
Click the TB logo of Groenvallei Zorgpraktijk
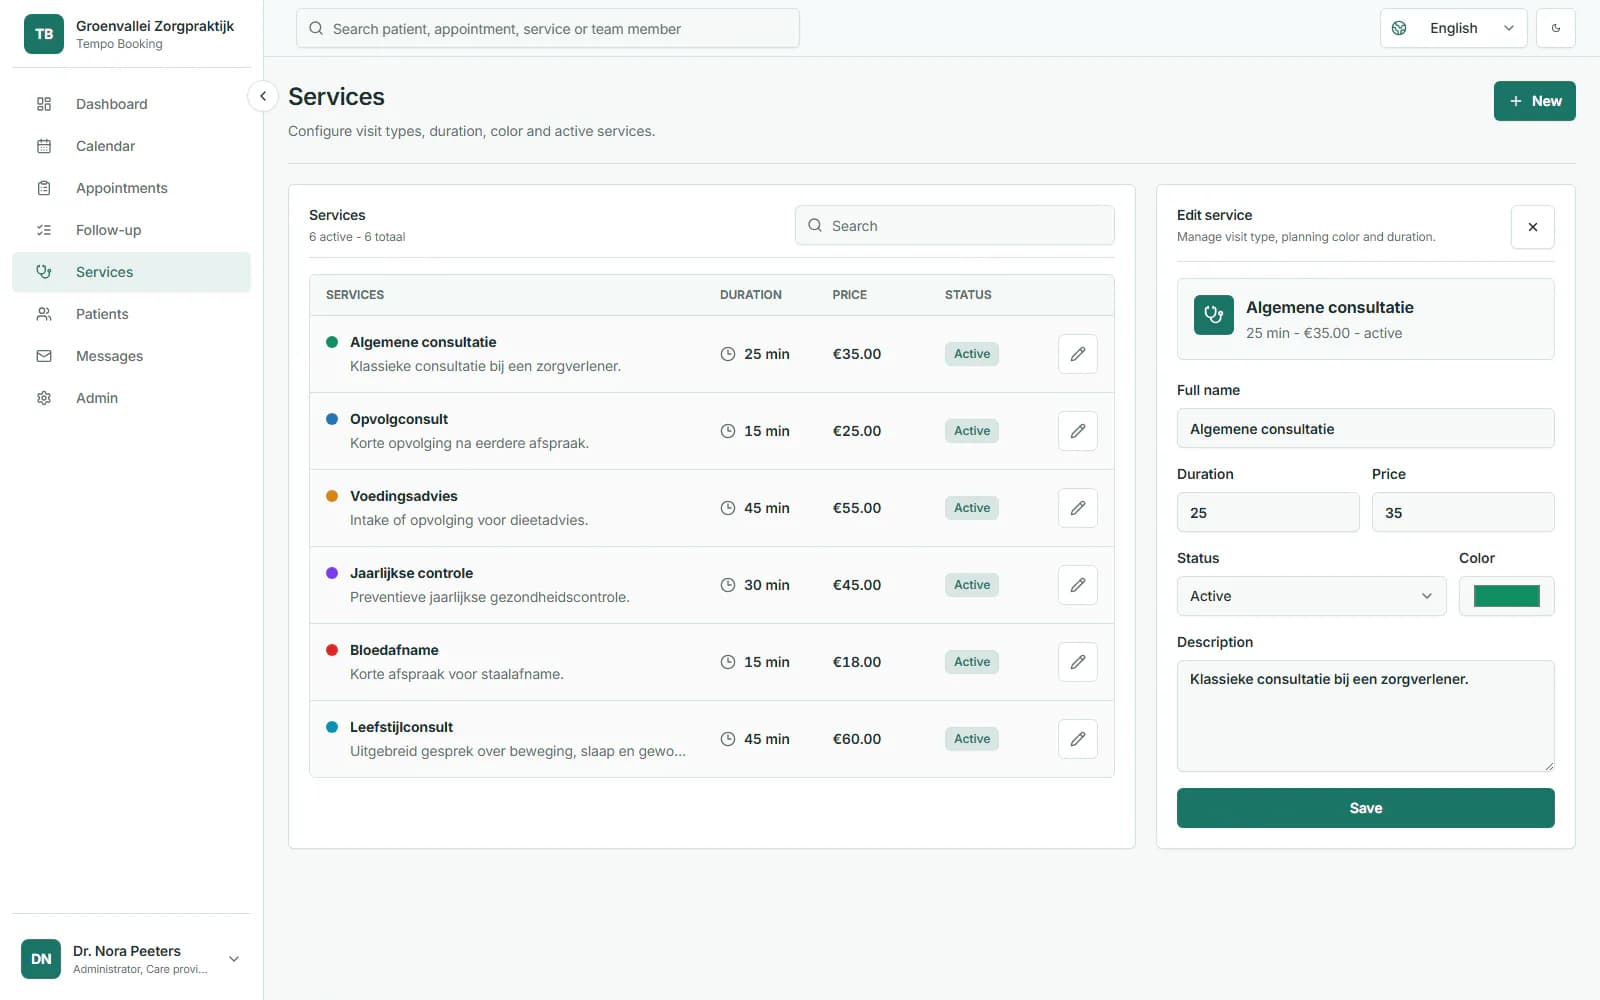point(44,34)
